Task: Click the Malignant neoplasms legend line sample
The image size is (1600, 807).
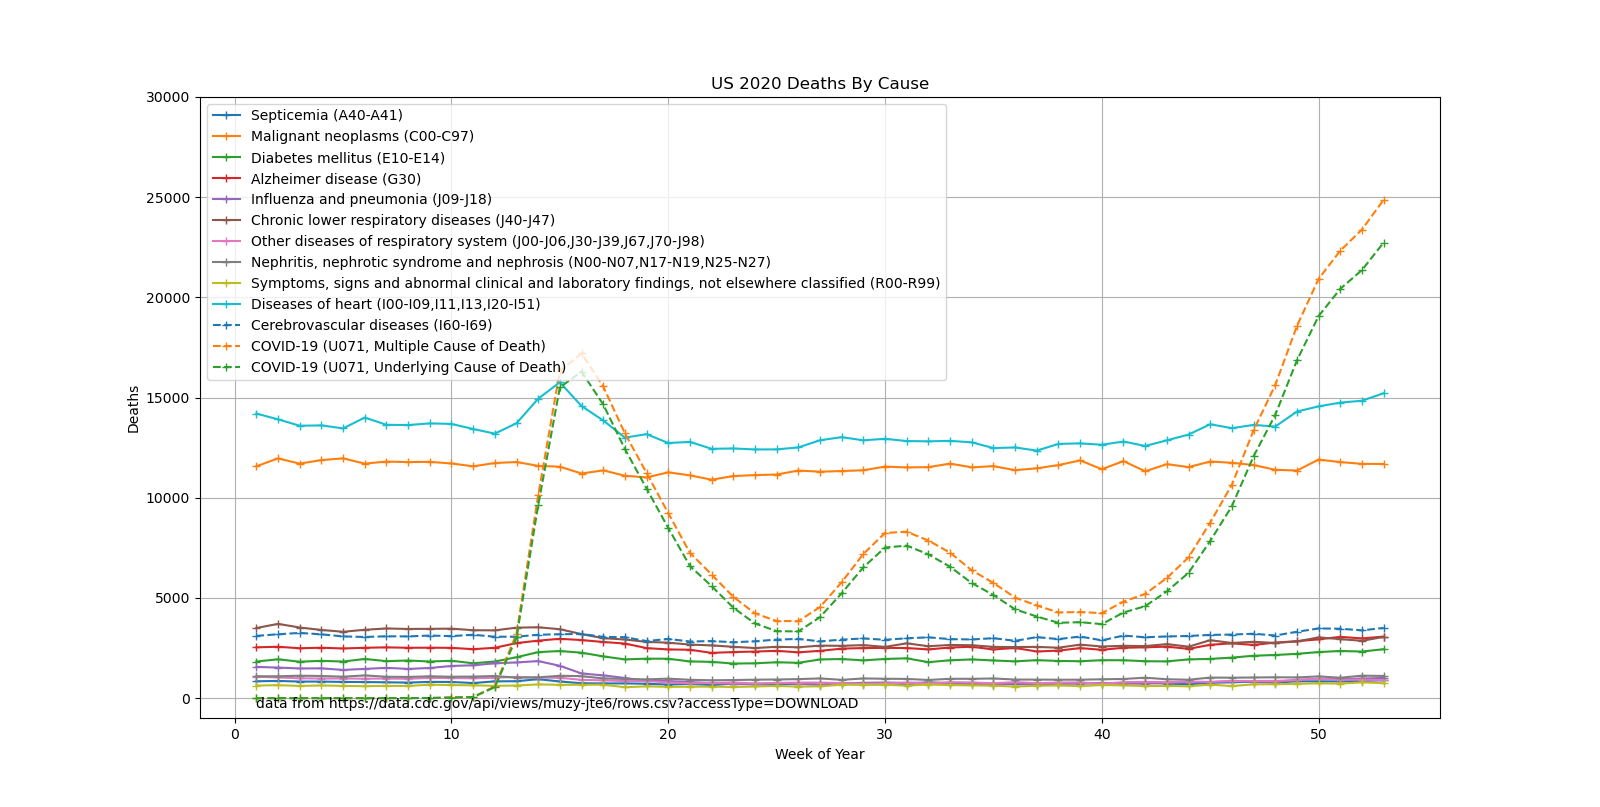Action: (227, 137)
